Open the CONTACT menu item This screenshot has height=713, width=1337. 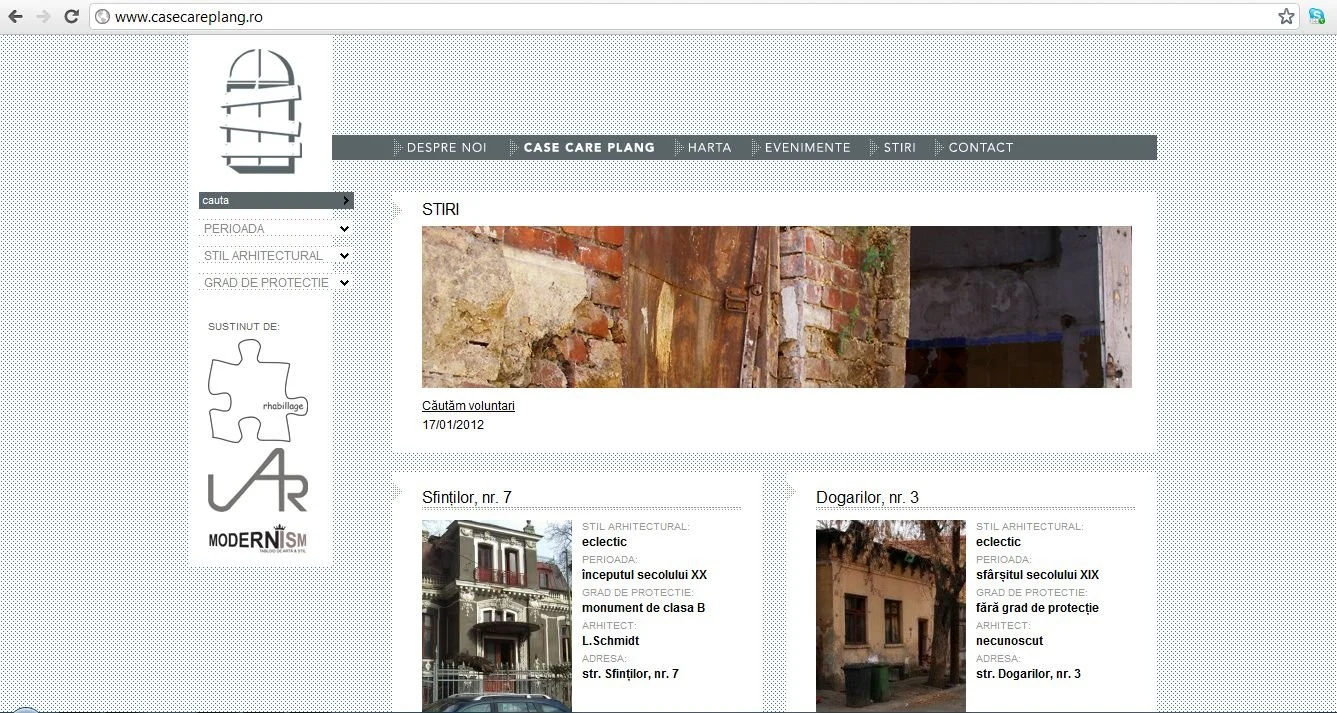(x=980, y=148)
